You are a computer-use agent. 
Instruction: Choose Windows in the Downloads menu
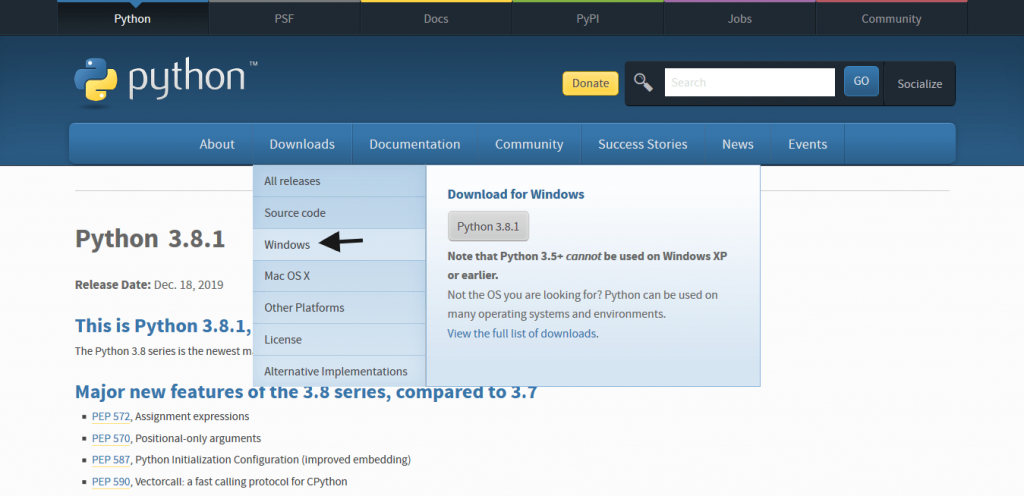coord(340,245)
